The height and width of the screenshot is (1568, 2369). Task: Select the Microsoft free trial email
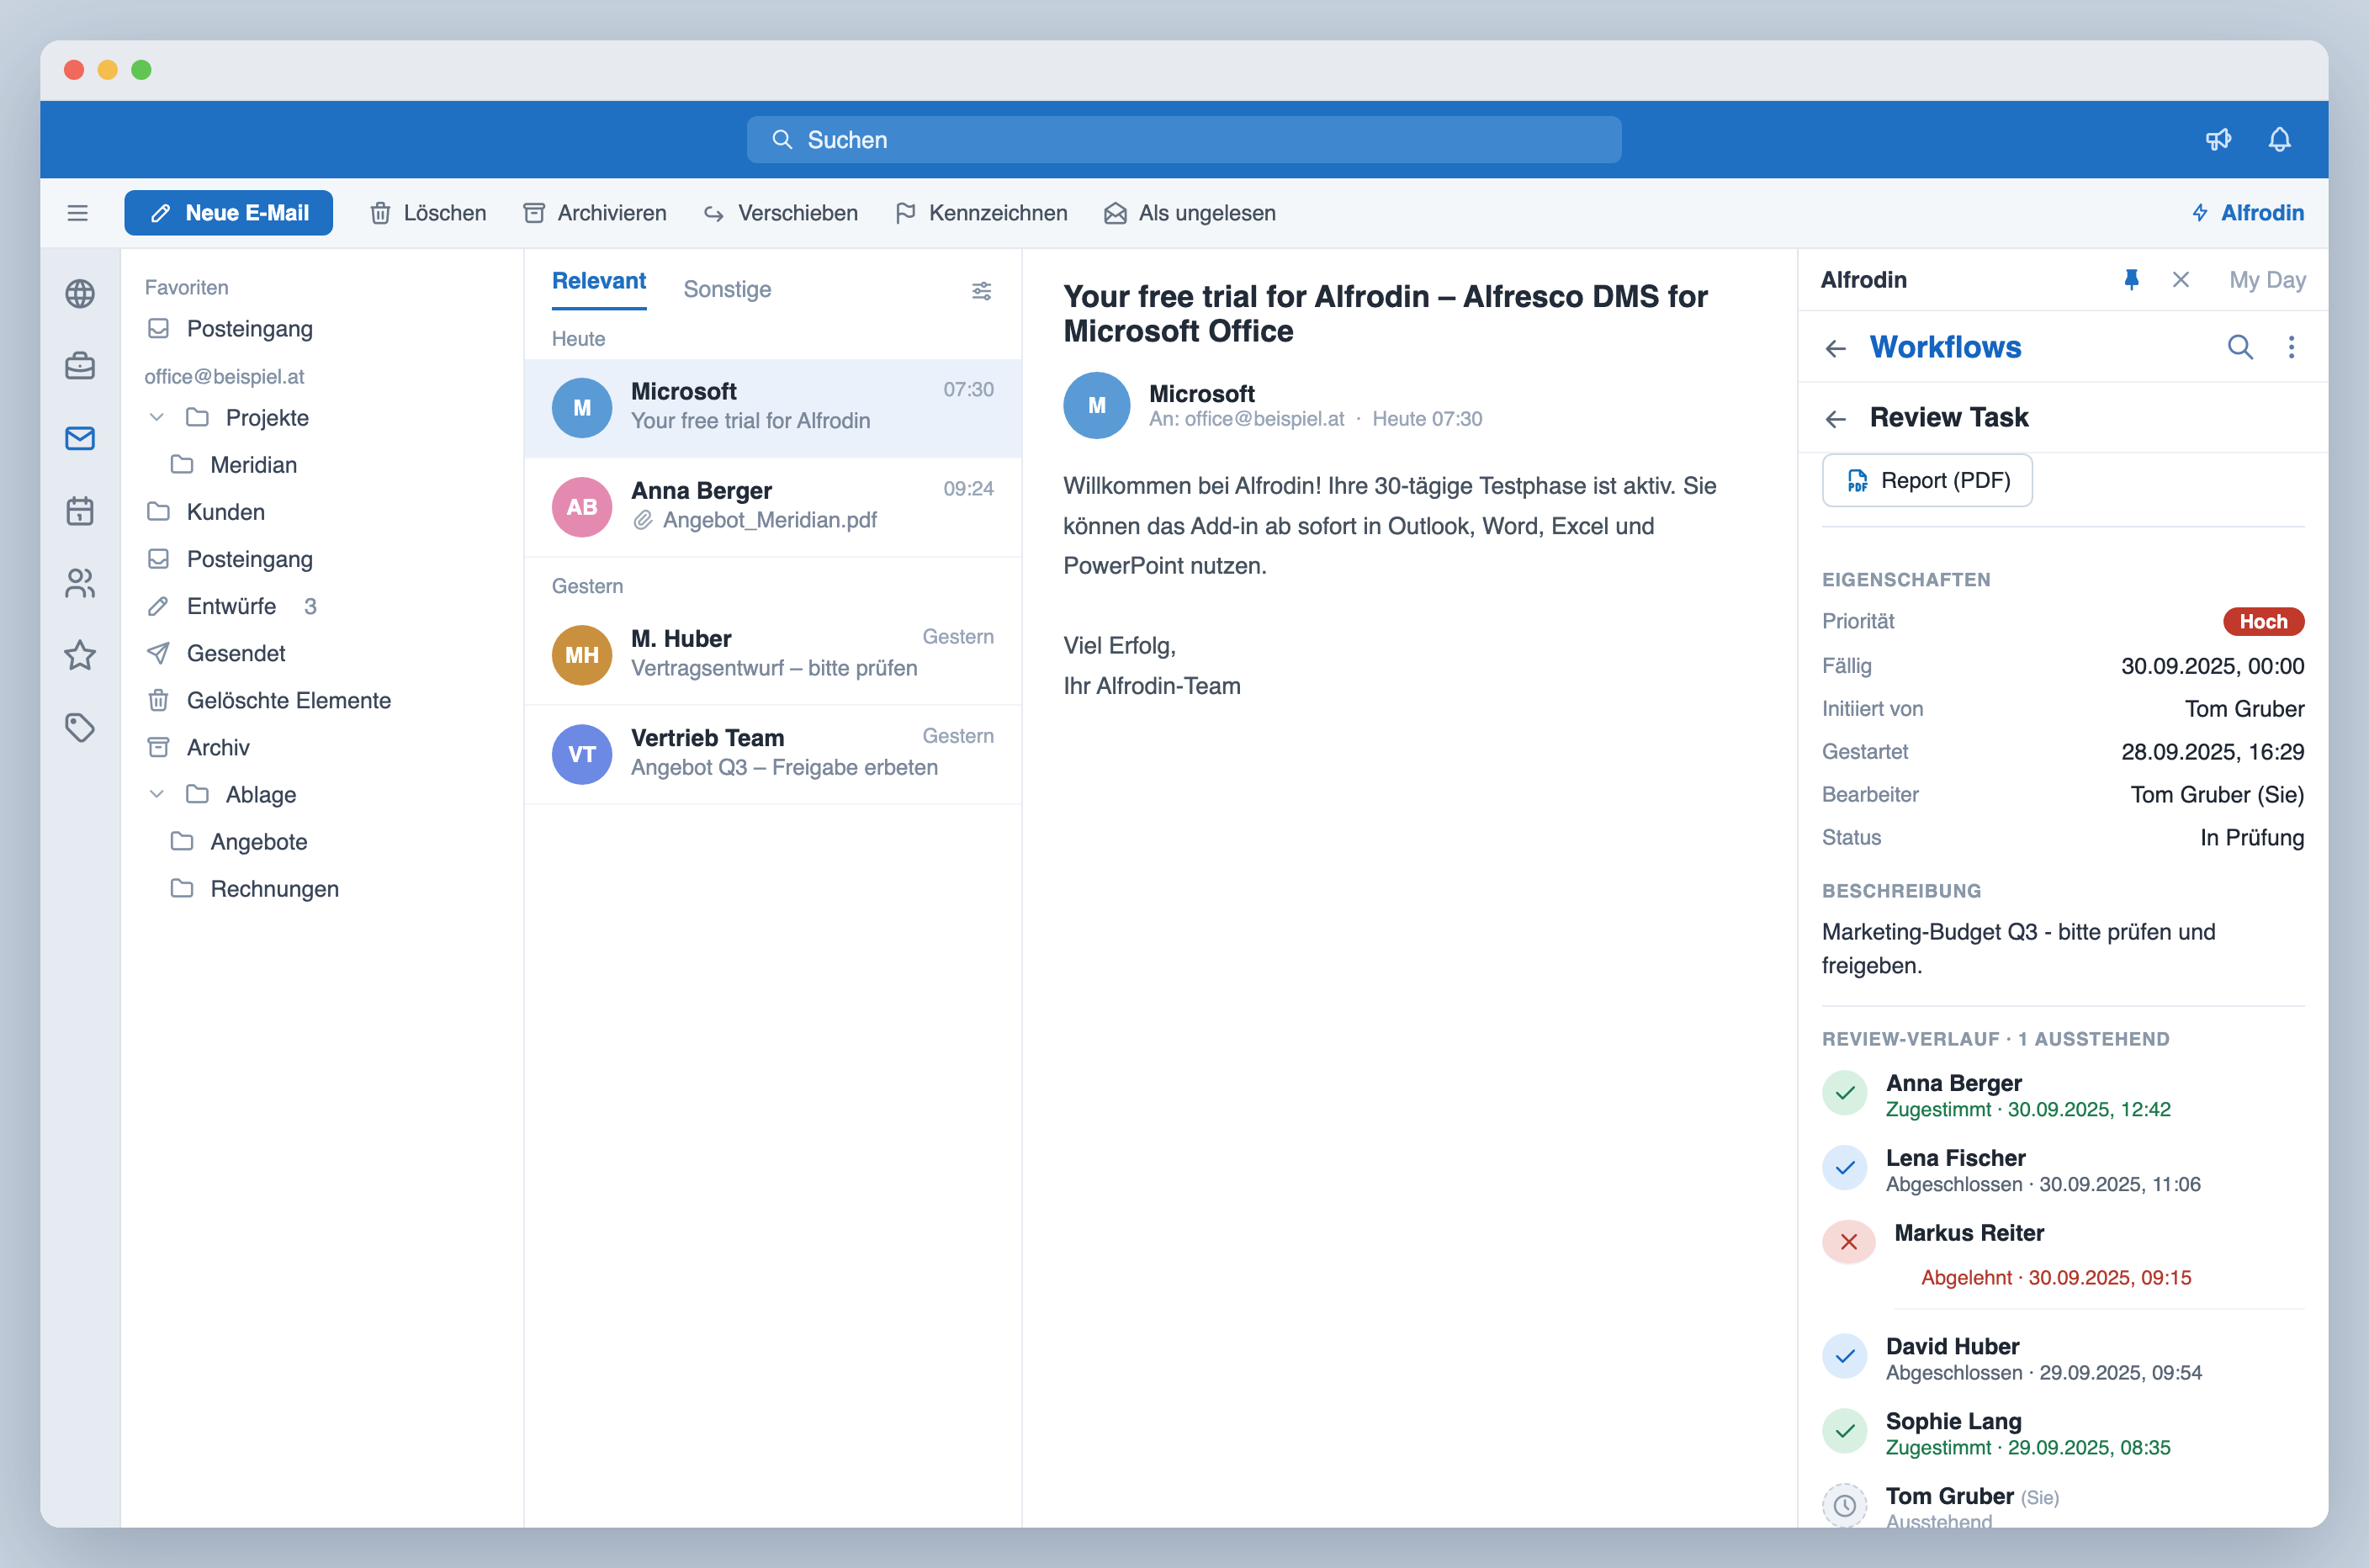click(x=773, y=408)
